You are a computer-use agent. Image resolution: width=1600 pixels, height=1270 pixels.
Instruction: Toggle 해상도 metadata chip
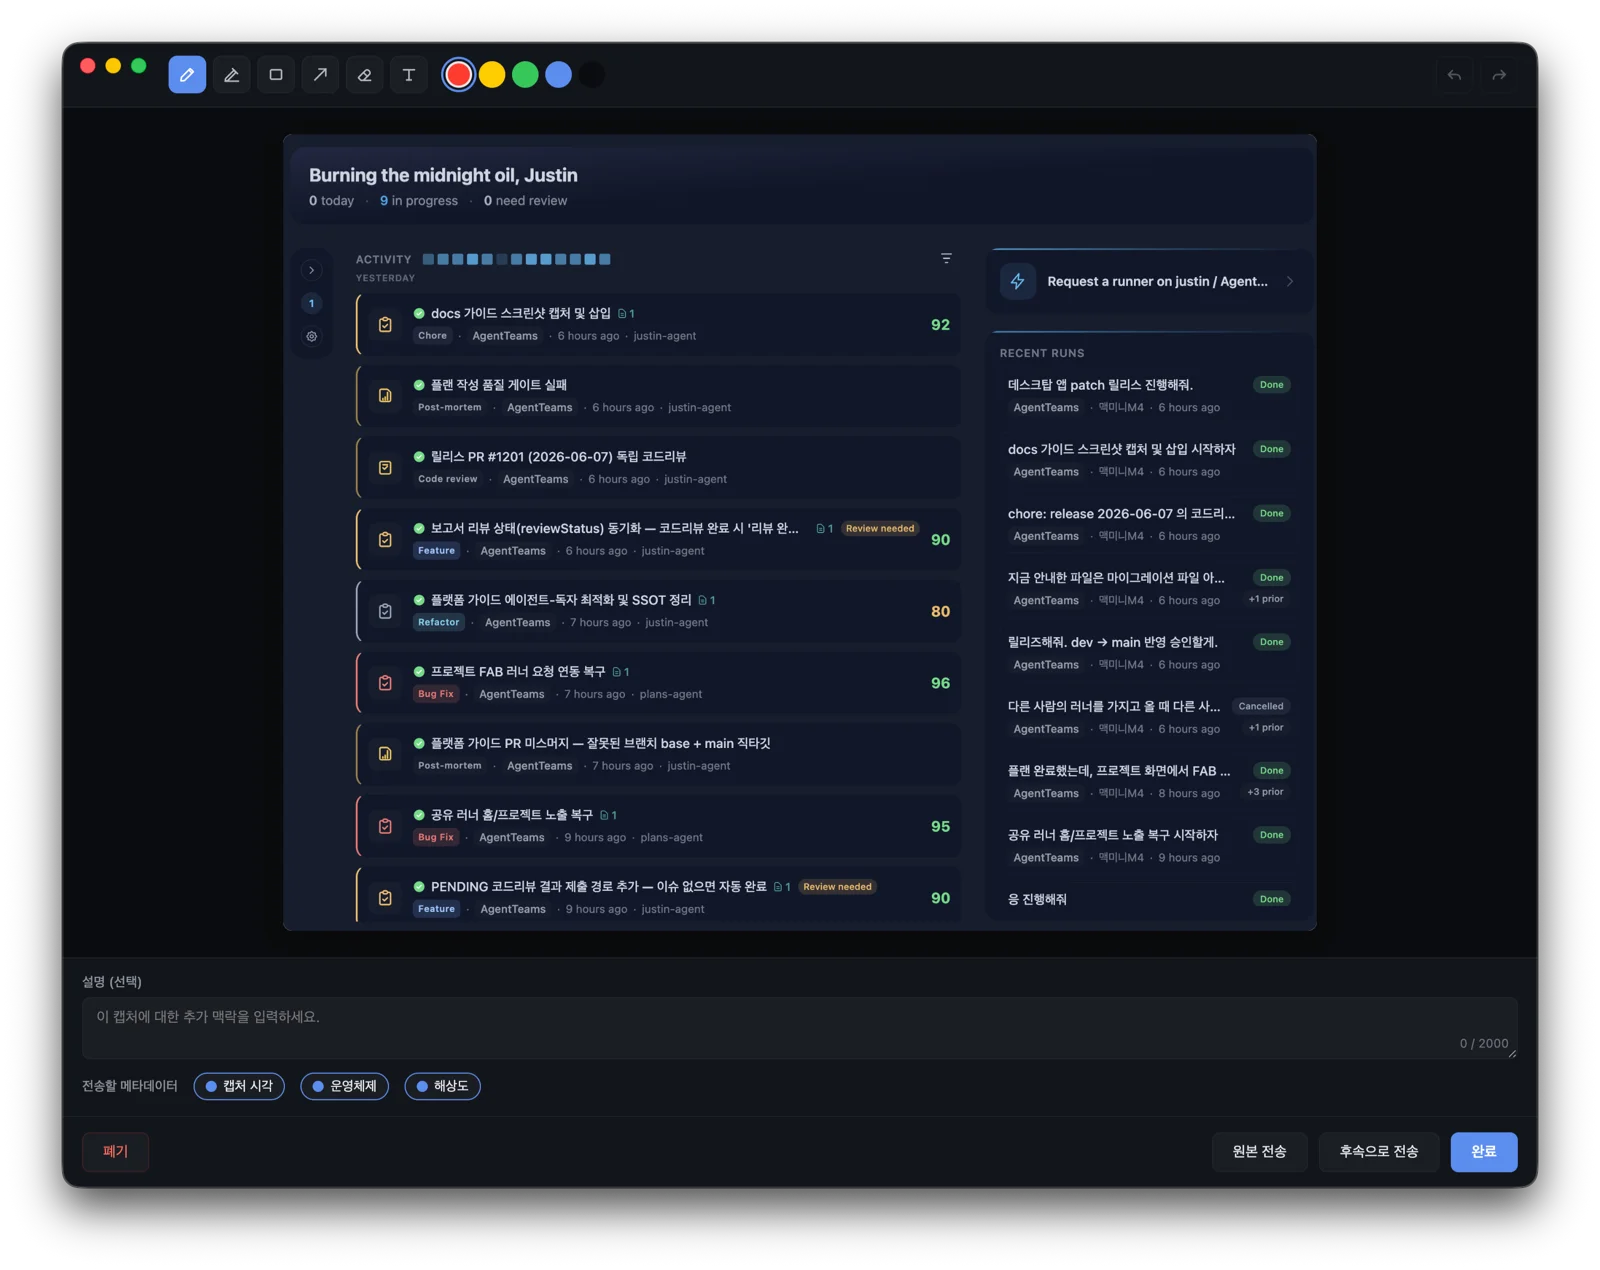click(x=443, y=1086)
